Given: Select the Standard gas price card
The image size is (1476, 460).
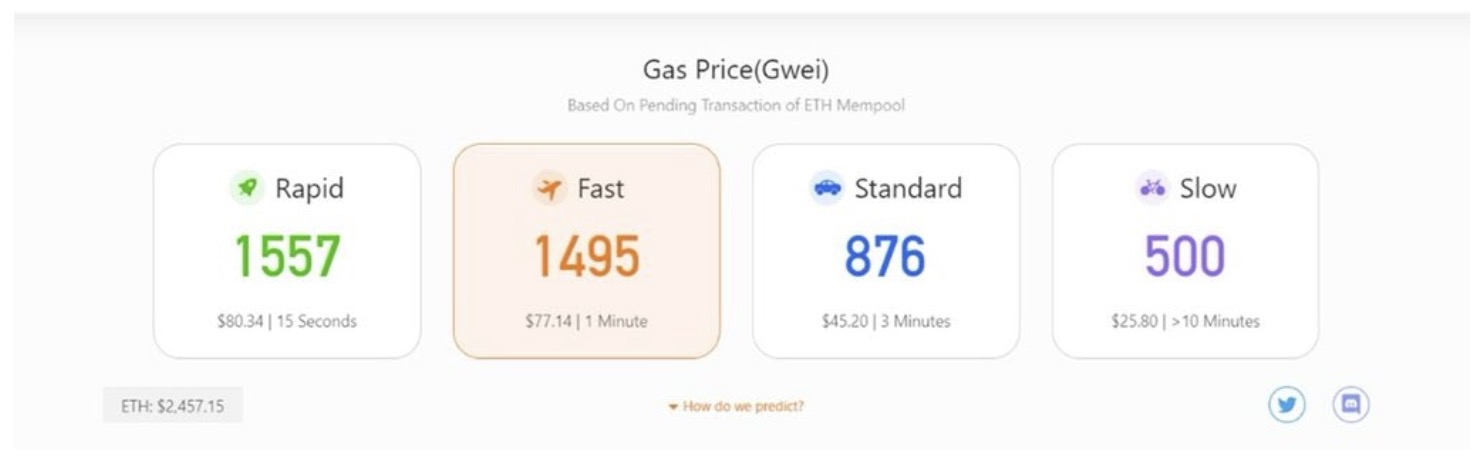Looking at the screenshot, I should (x=886, y=251).
